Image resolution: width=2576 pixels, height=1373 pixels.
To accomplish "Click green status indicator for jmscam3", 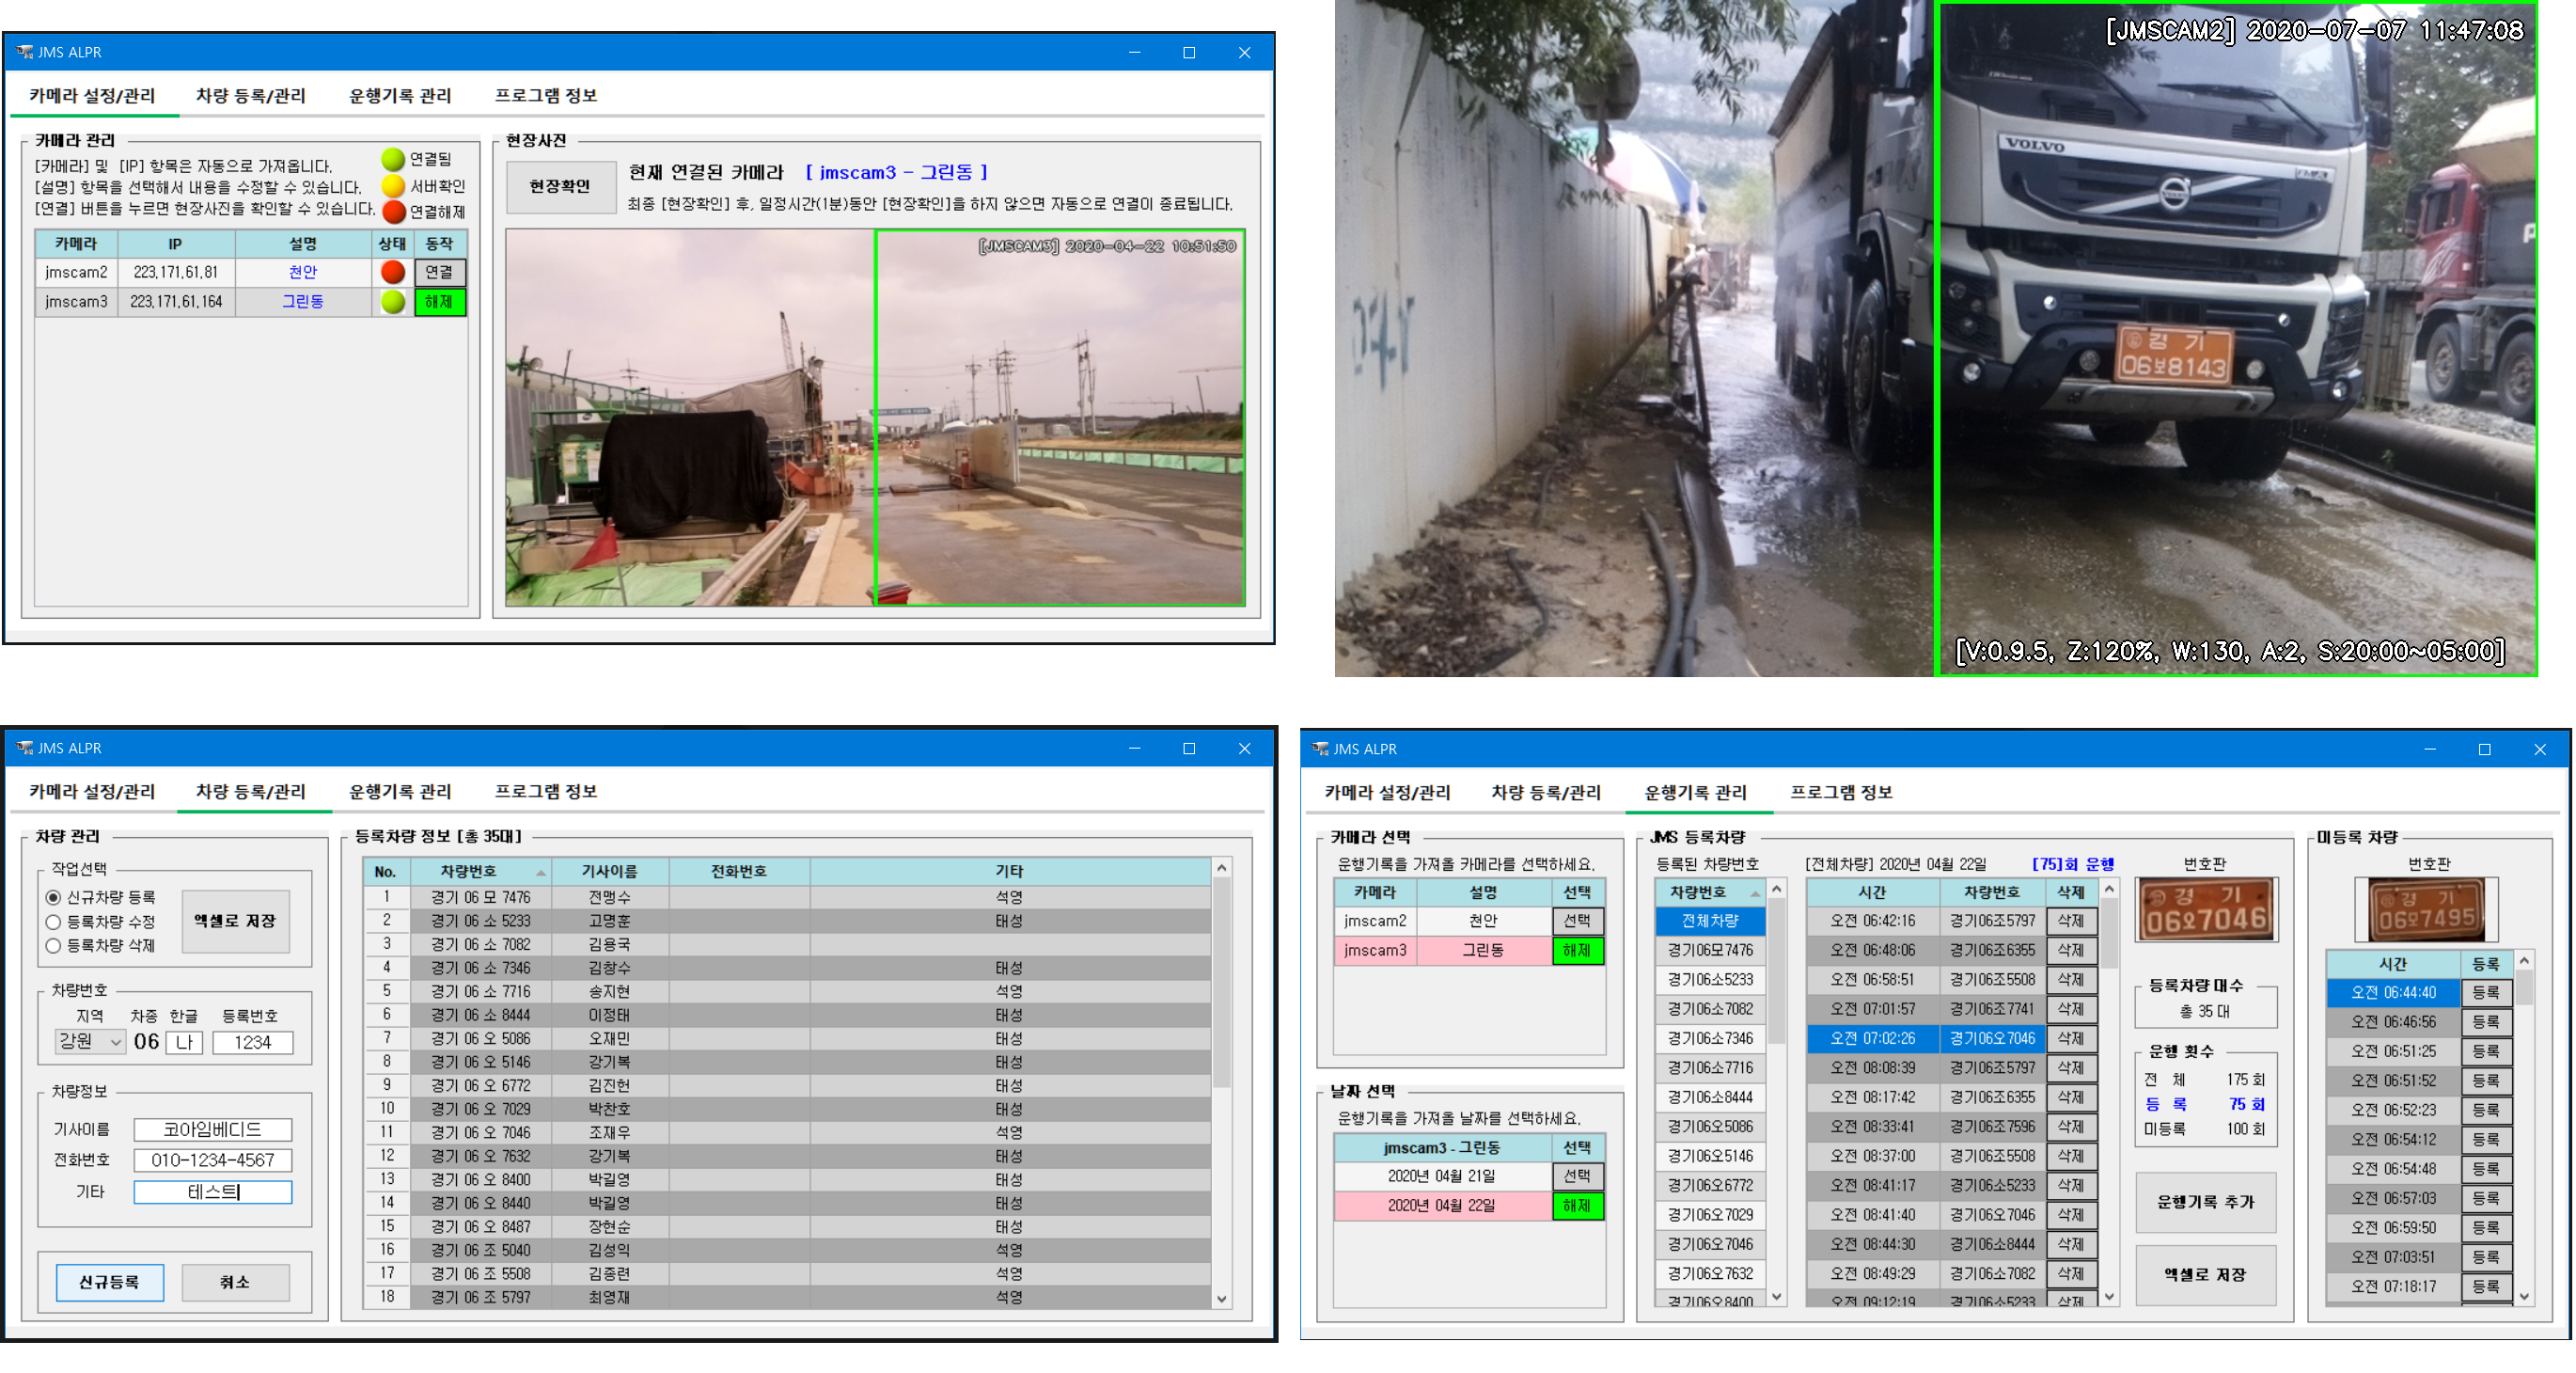I will point(392,301).
